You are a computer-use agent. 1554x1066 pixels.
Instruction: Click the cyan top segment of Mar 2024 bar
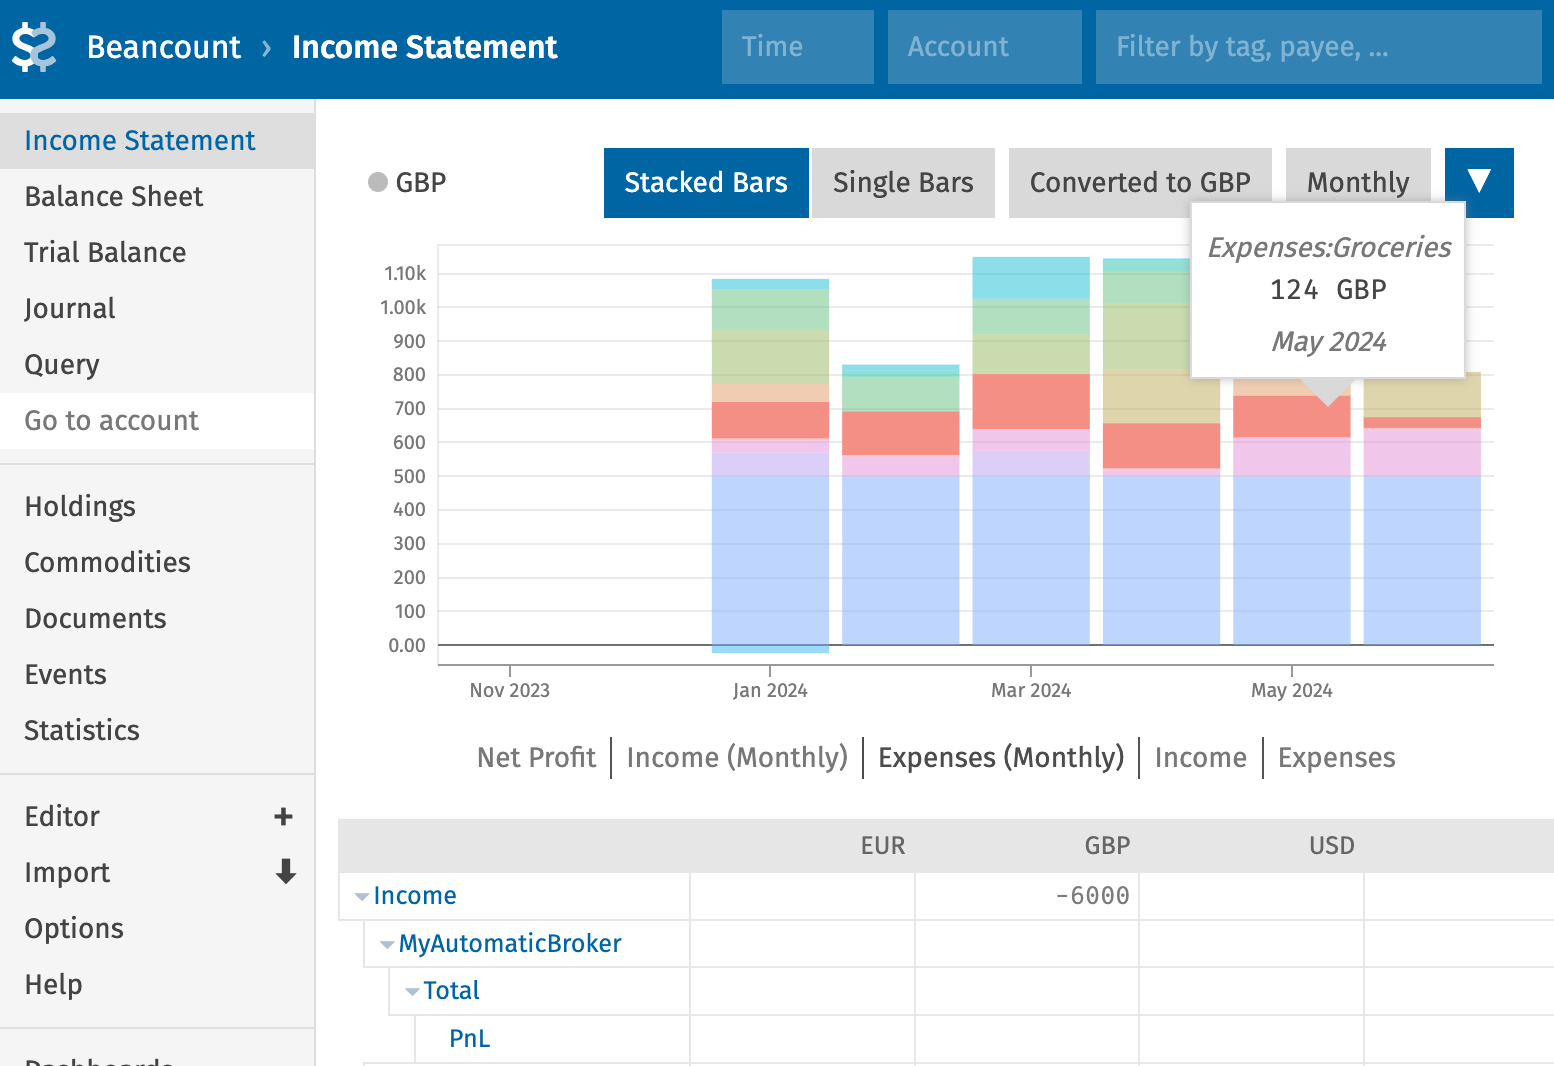click(x=1031, y=278)
